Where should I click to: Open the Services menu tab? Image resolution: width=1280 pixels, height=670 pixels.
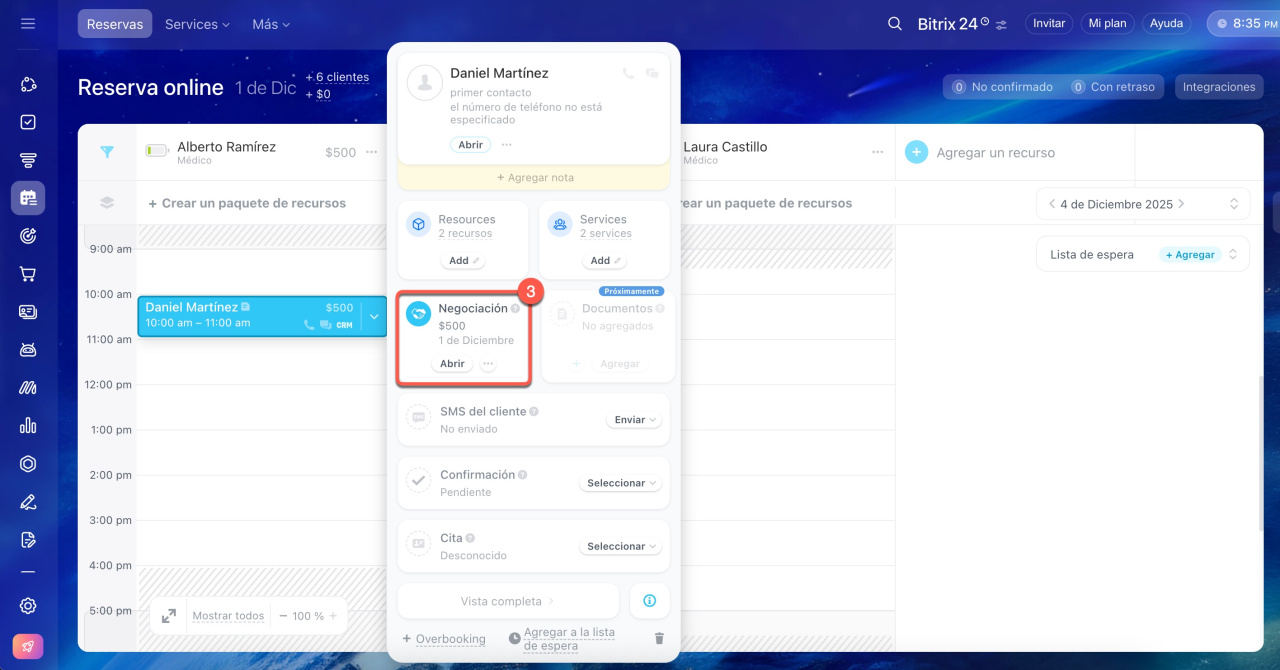[197, 24]
